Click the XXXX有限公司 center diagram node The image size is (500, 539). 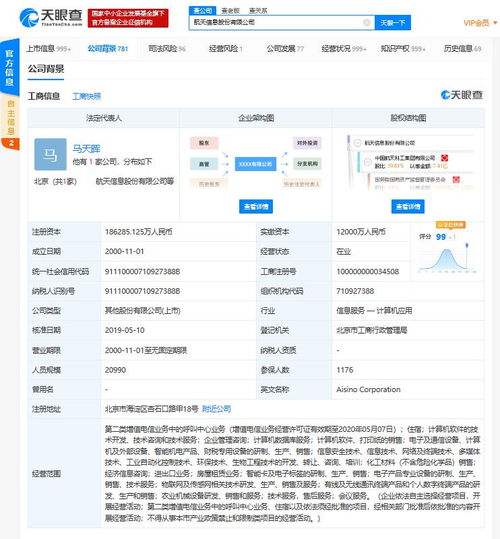click(255, 164)
